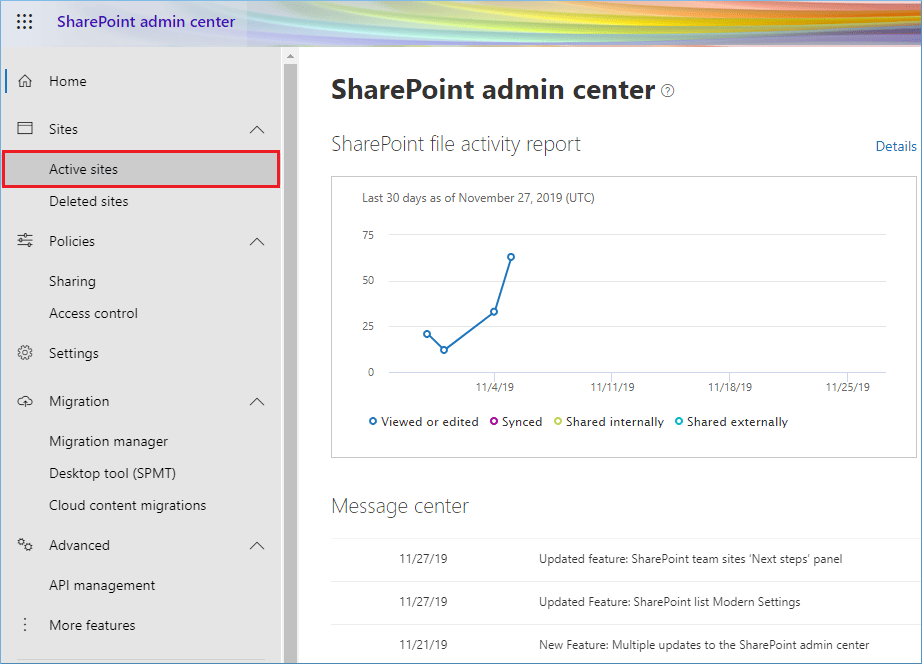Click the 11/21/19 message date
The image size is (922, 664).
(423, 645)
